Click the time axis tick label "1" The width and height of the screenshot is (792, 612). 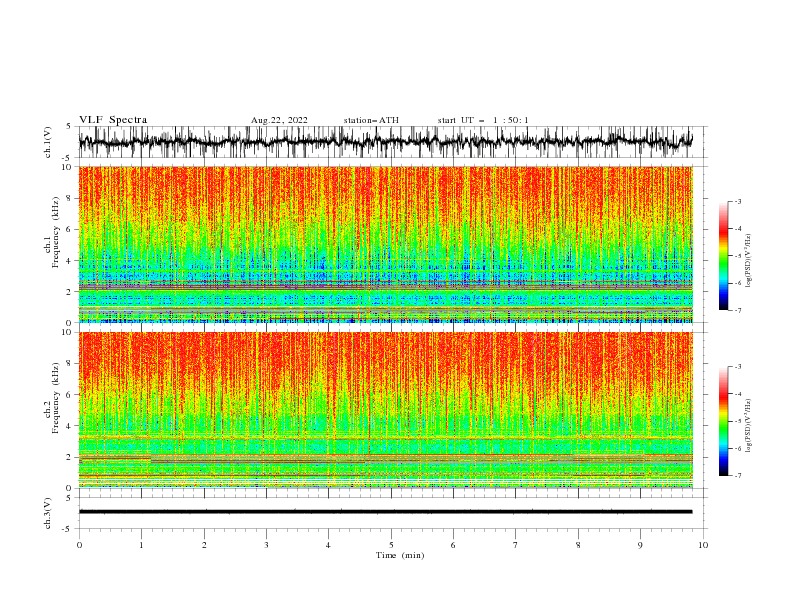pyautogui.click(x=141, y=545)
